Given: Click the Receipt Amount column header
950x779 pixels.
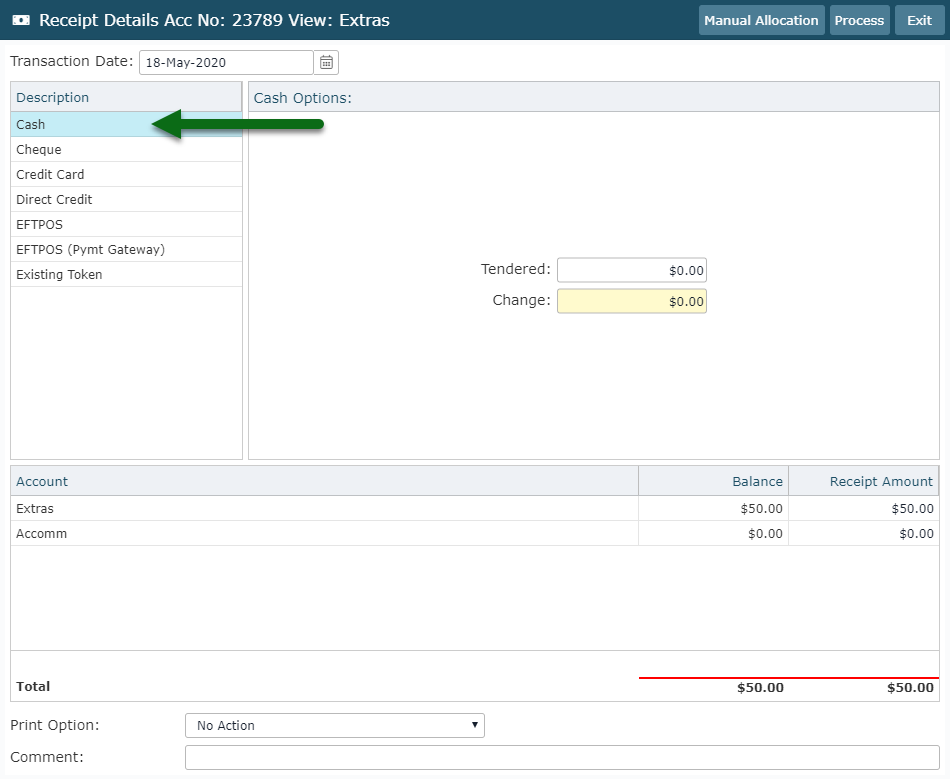Looking at the screenshot, I should 863,482.
